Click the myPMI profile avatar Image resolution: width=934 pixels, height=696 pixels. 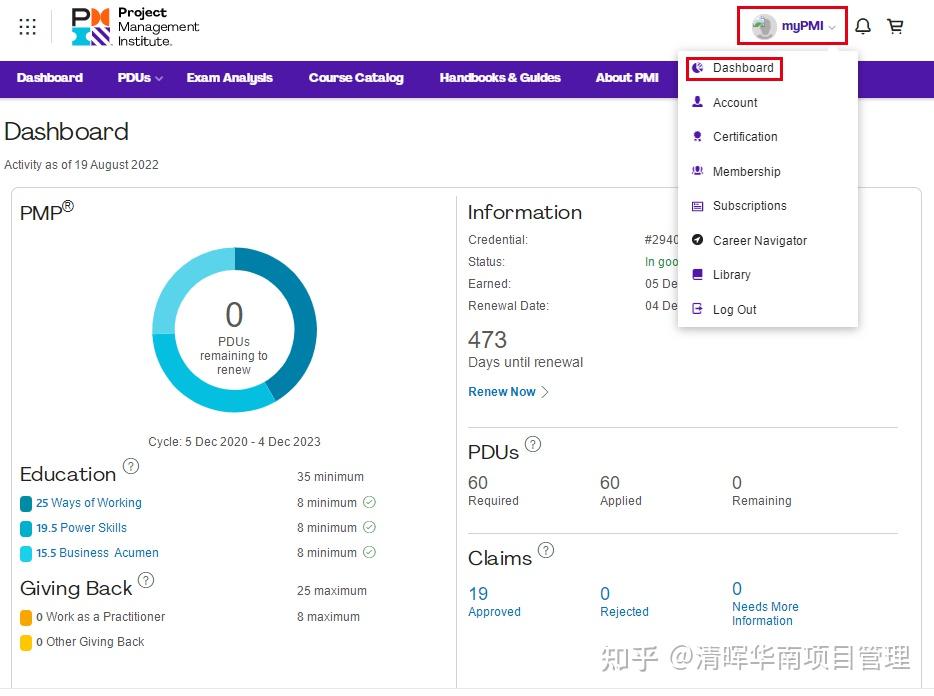click(x=763, y=26)
